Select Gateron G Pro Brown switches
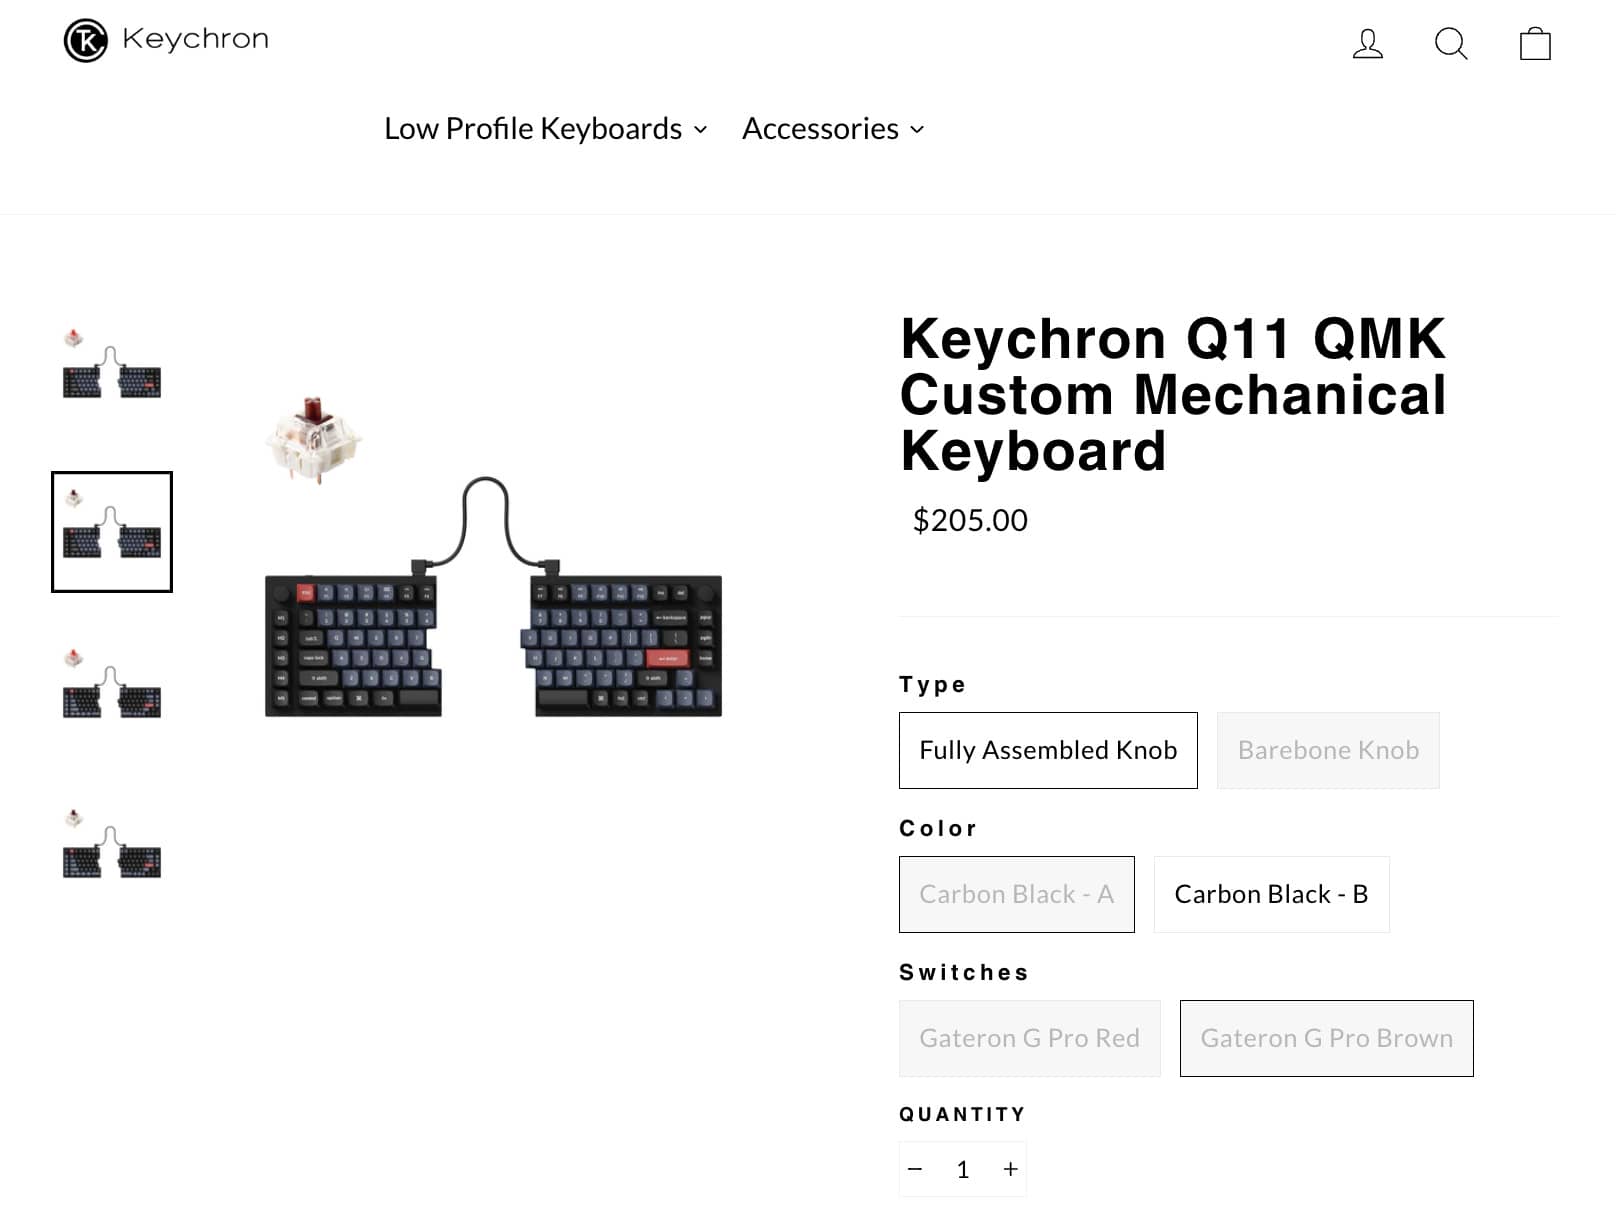1616x1220 pixels. (1326, 1038)
